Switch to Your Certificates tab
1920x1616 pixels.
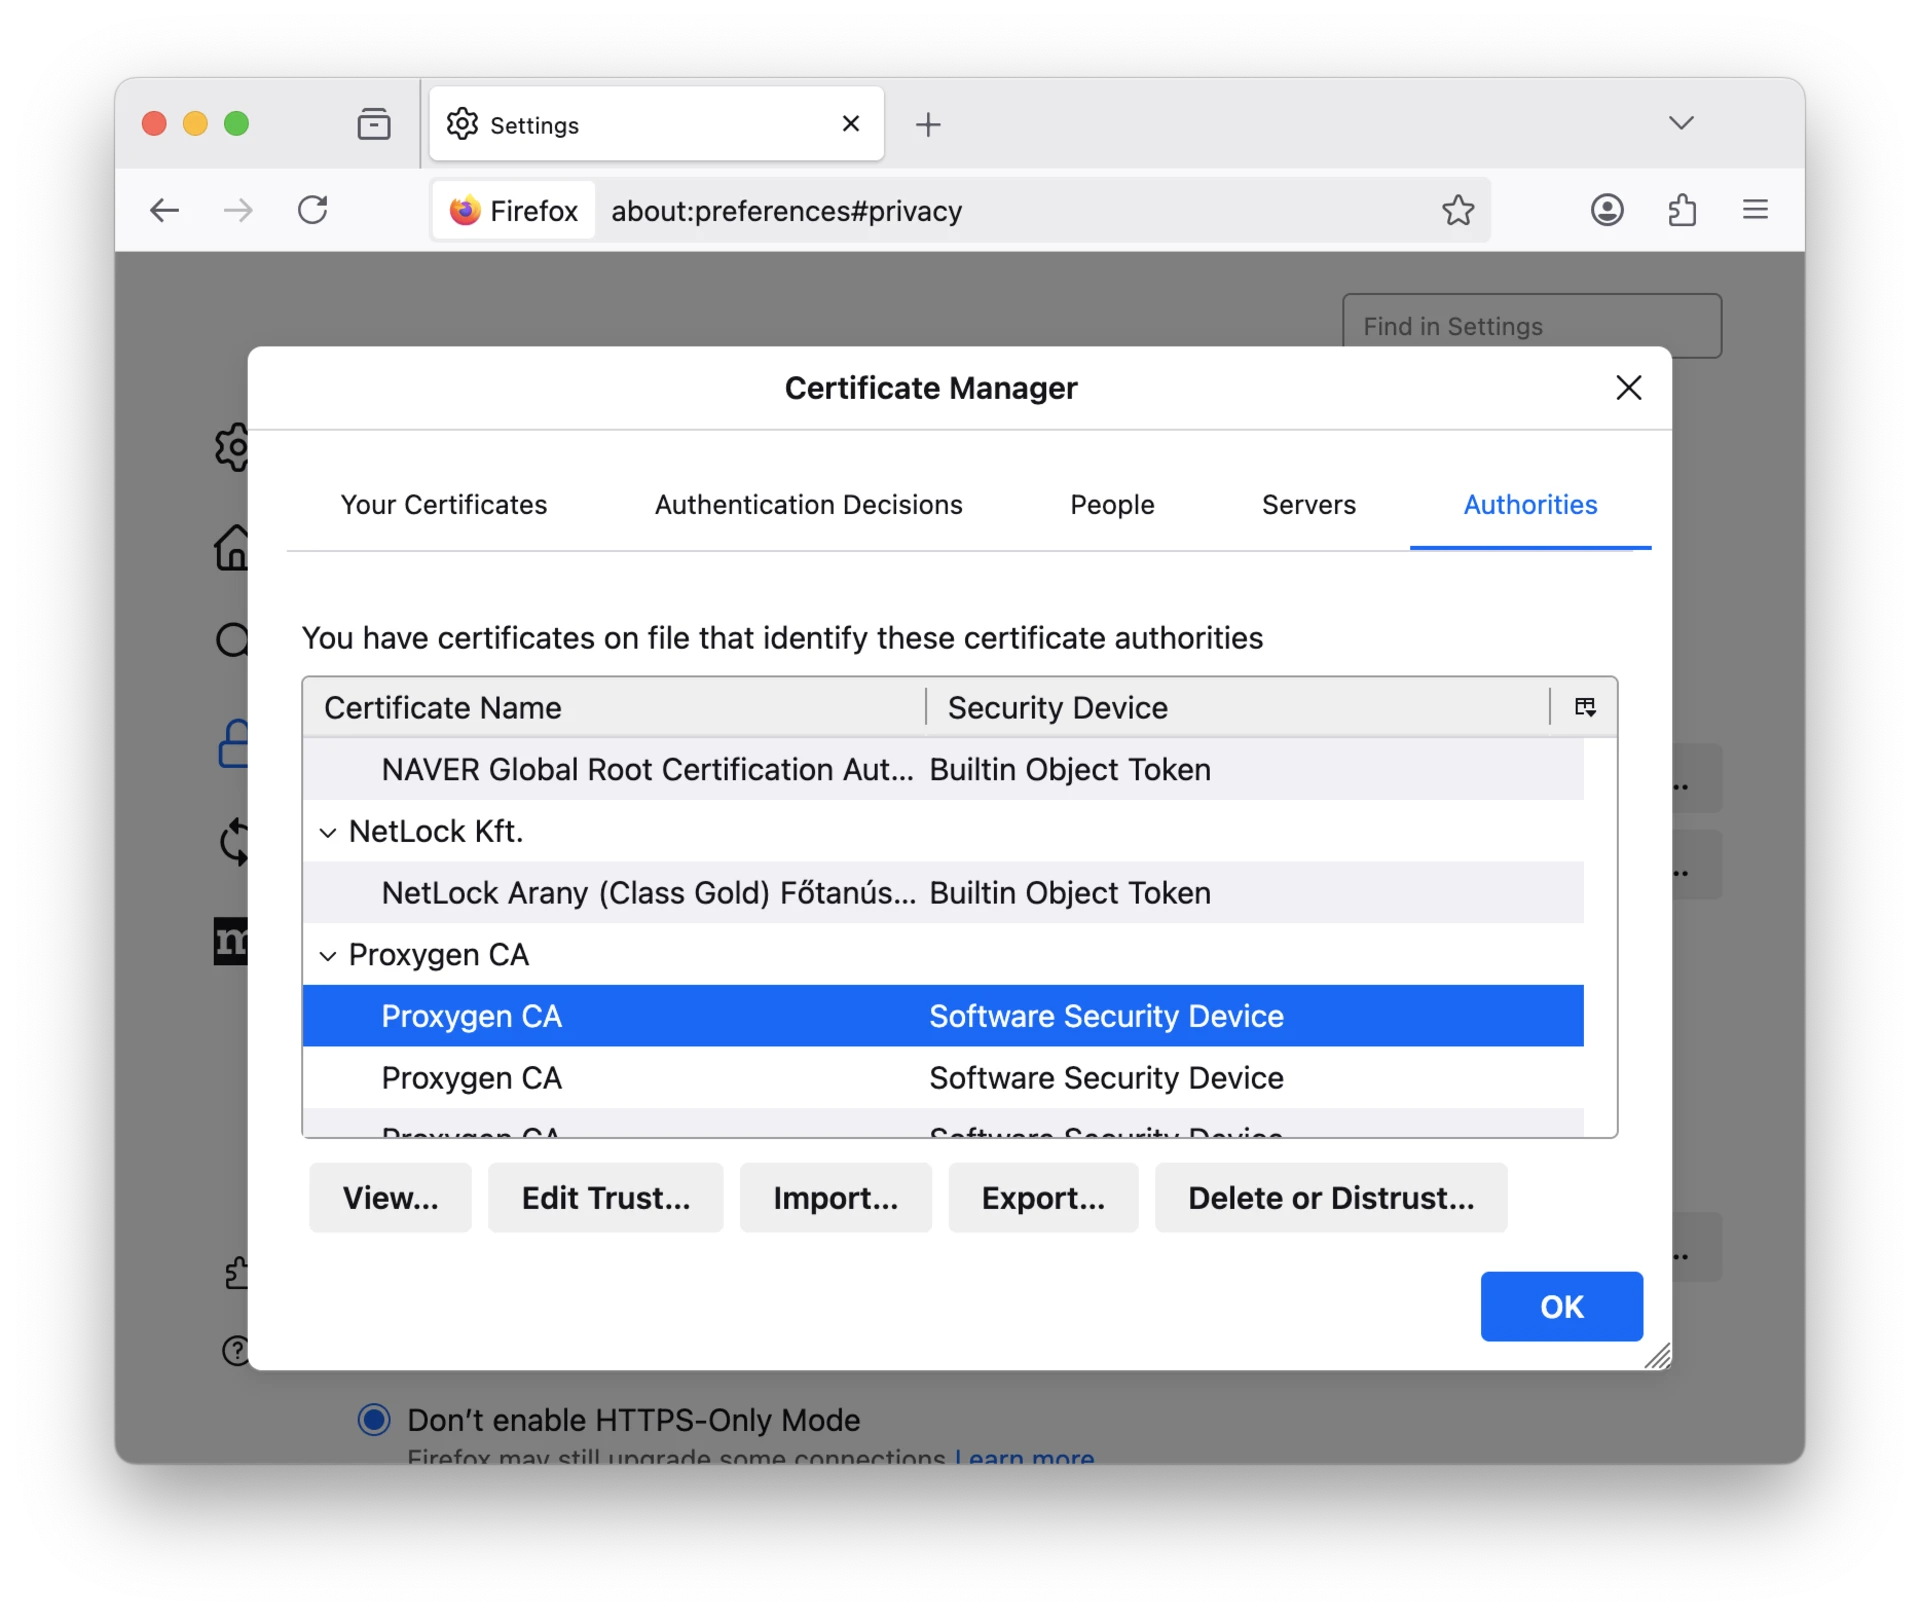(x=444, y=505)
